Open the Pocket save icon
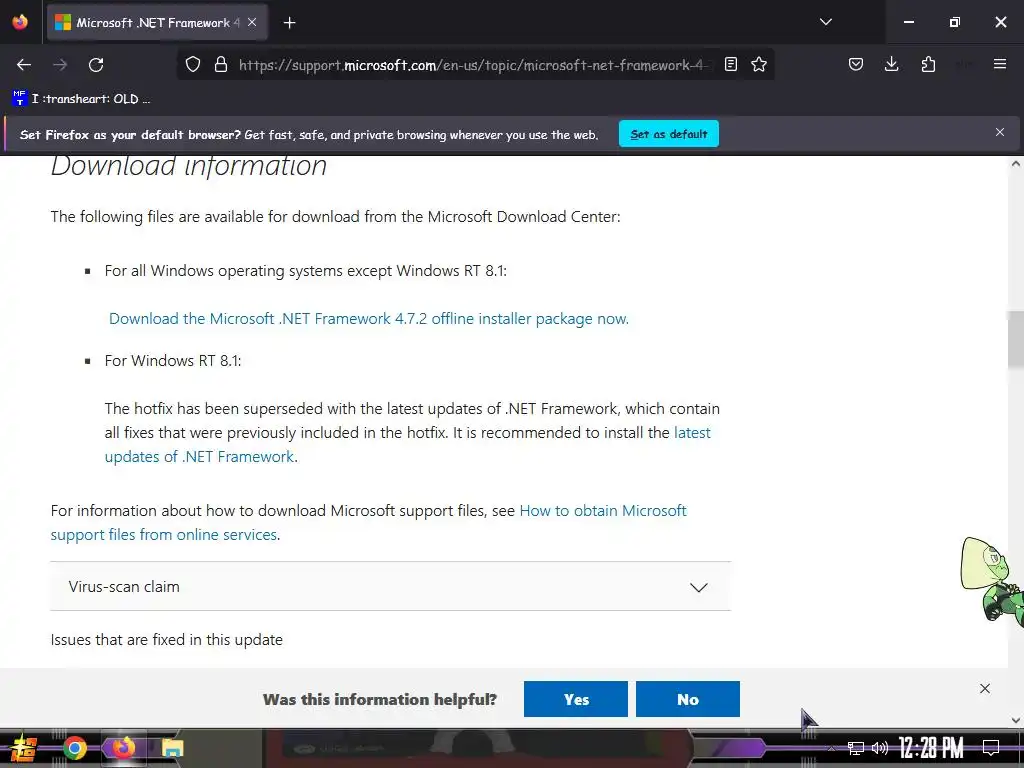Image resolution: width=1024 pixels, height=768 pixels. (x=856, y=65)
